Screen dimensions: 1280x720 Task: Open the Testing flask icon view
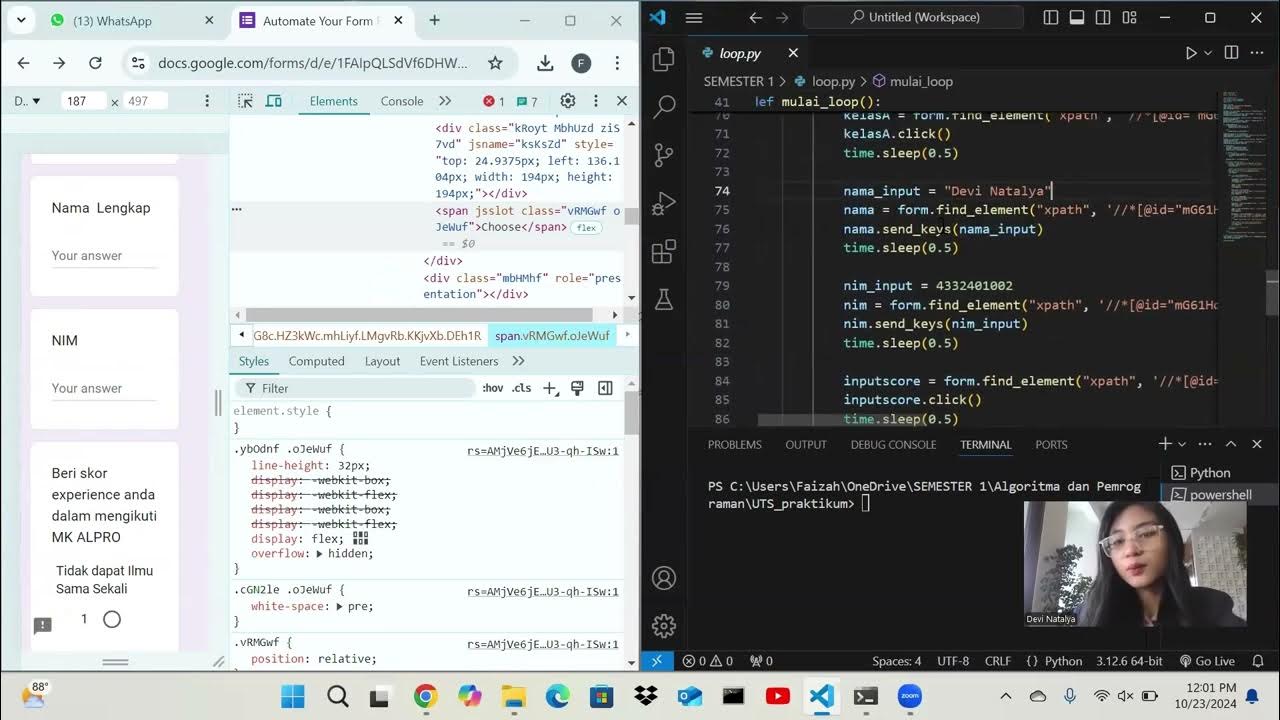tap(664, 298)
